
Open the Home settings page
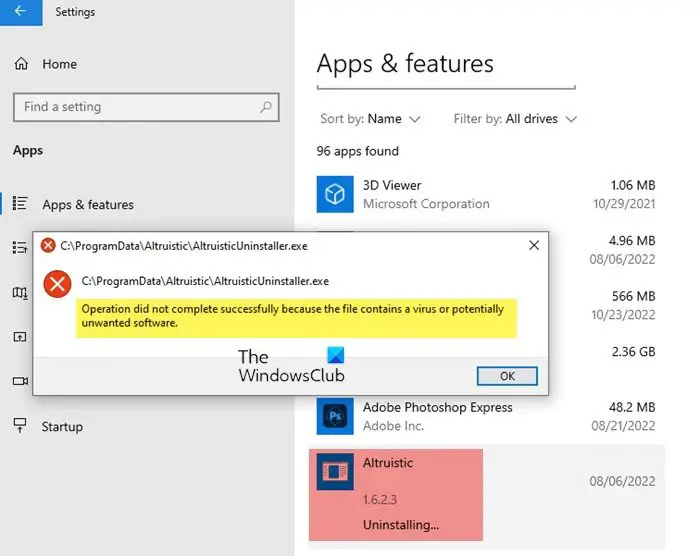(x=46, y=64)
